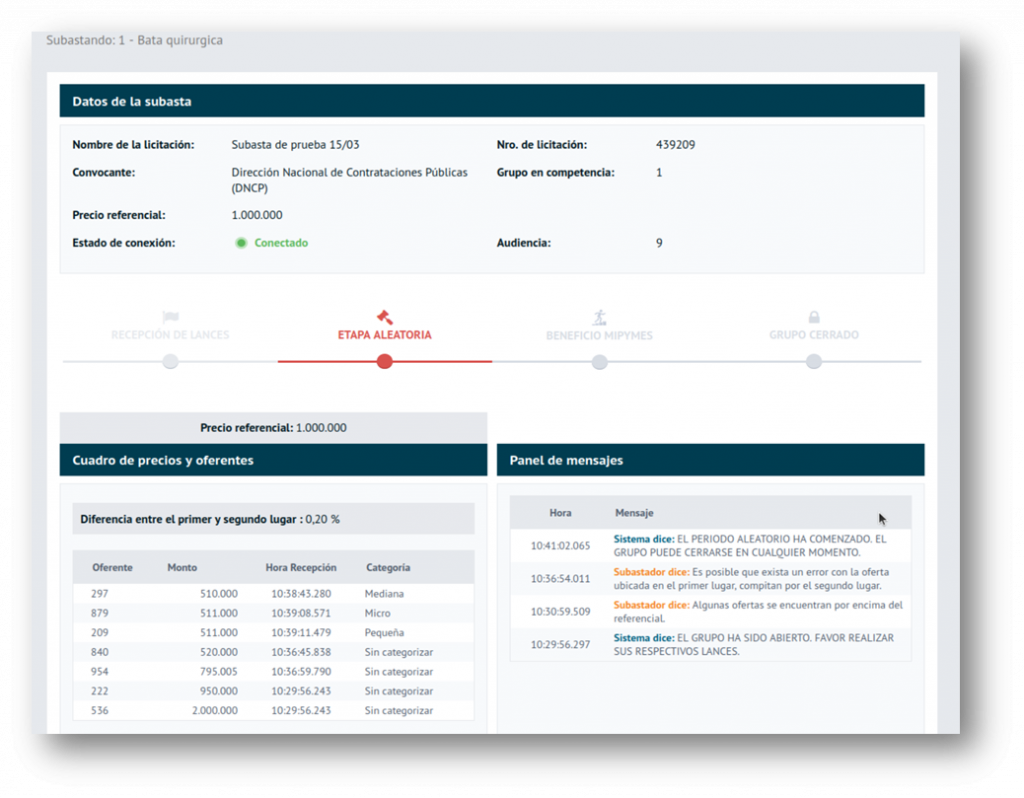1024x798 pixels.
Task: Click the 10:38:43.280 reception time
Action: point(301,594)
